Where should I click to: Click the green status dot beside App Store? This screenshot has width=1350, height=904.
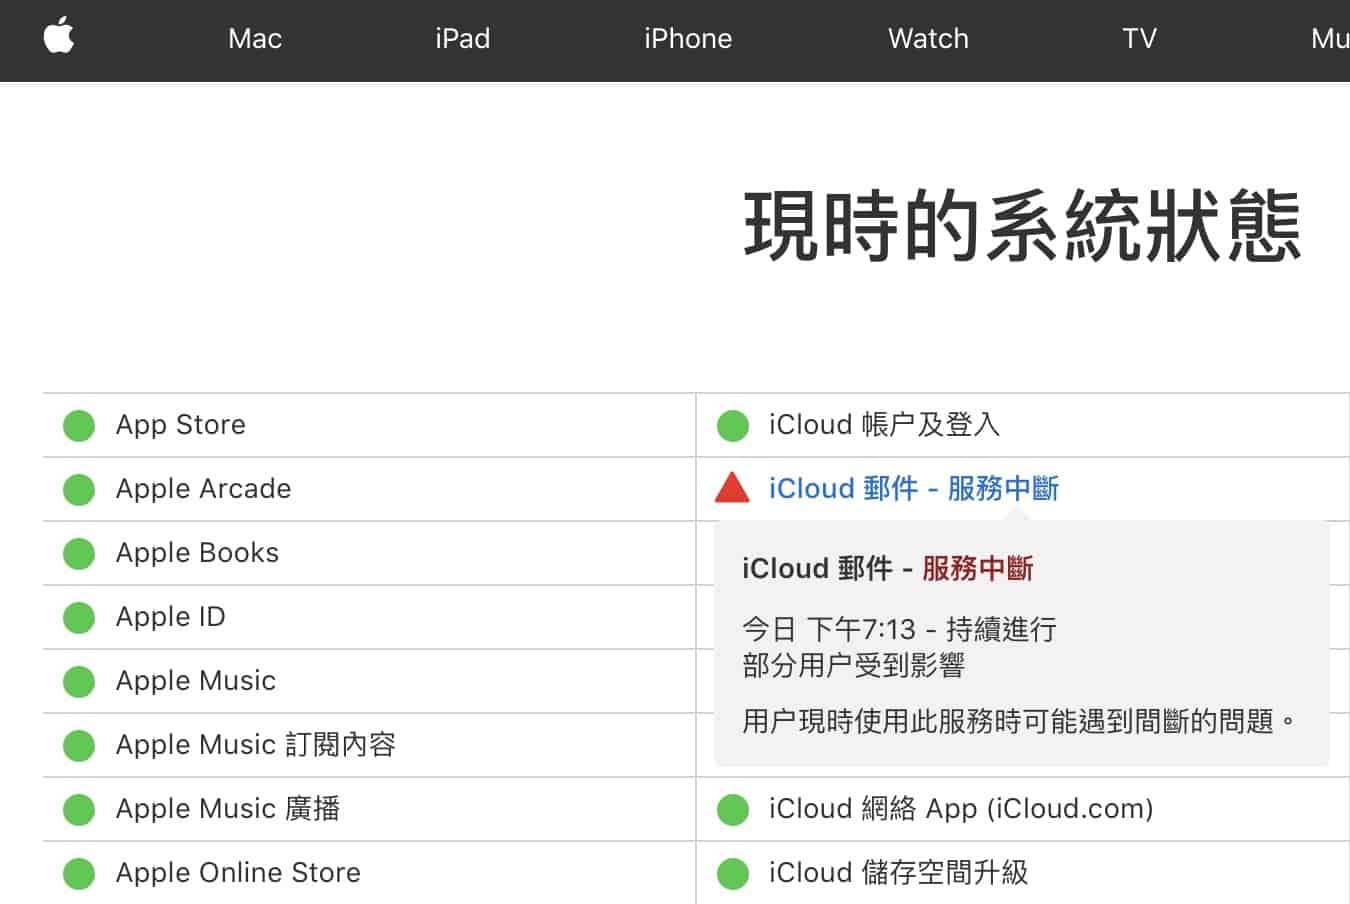coord(79,425)
